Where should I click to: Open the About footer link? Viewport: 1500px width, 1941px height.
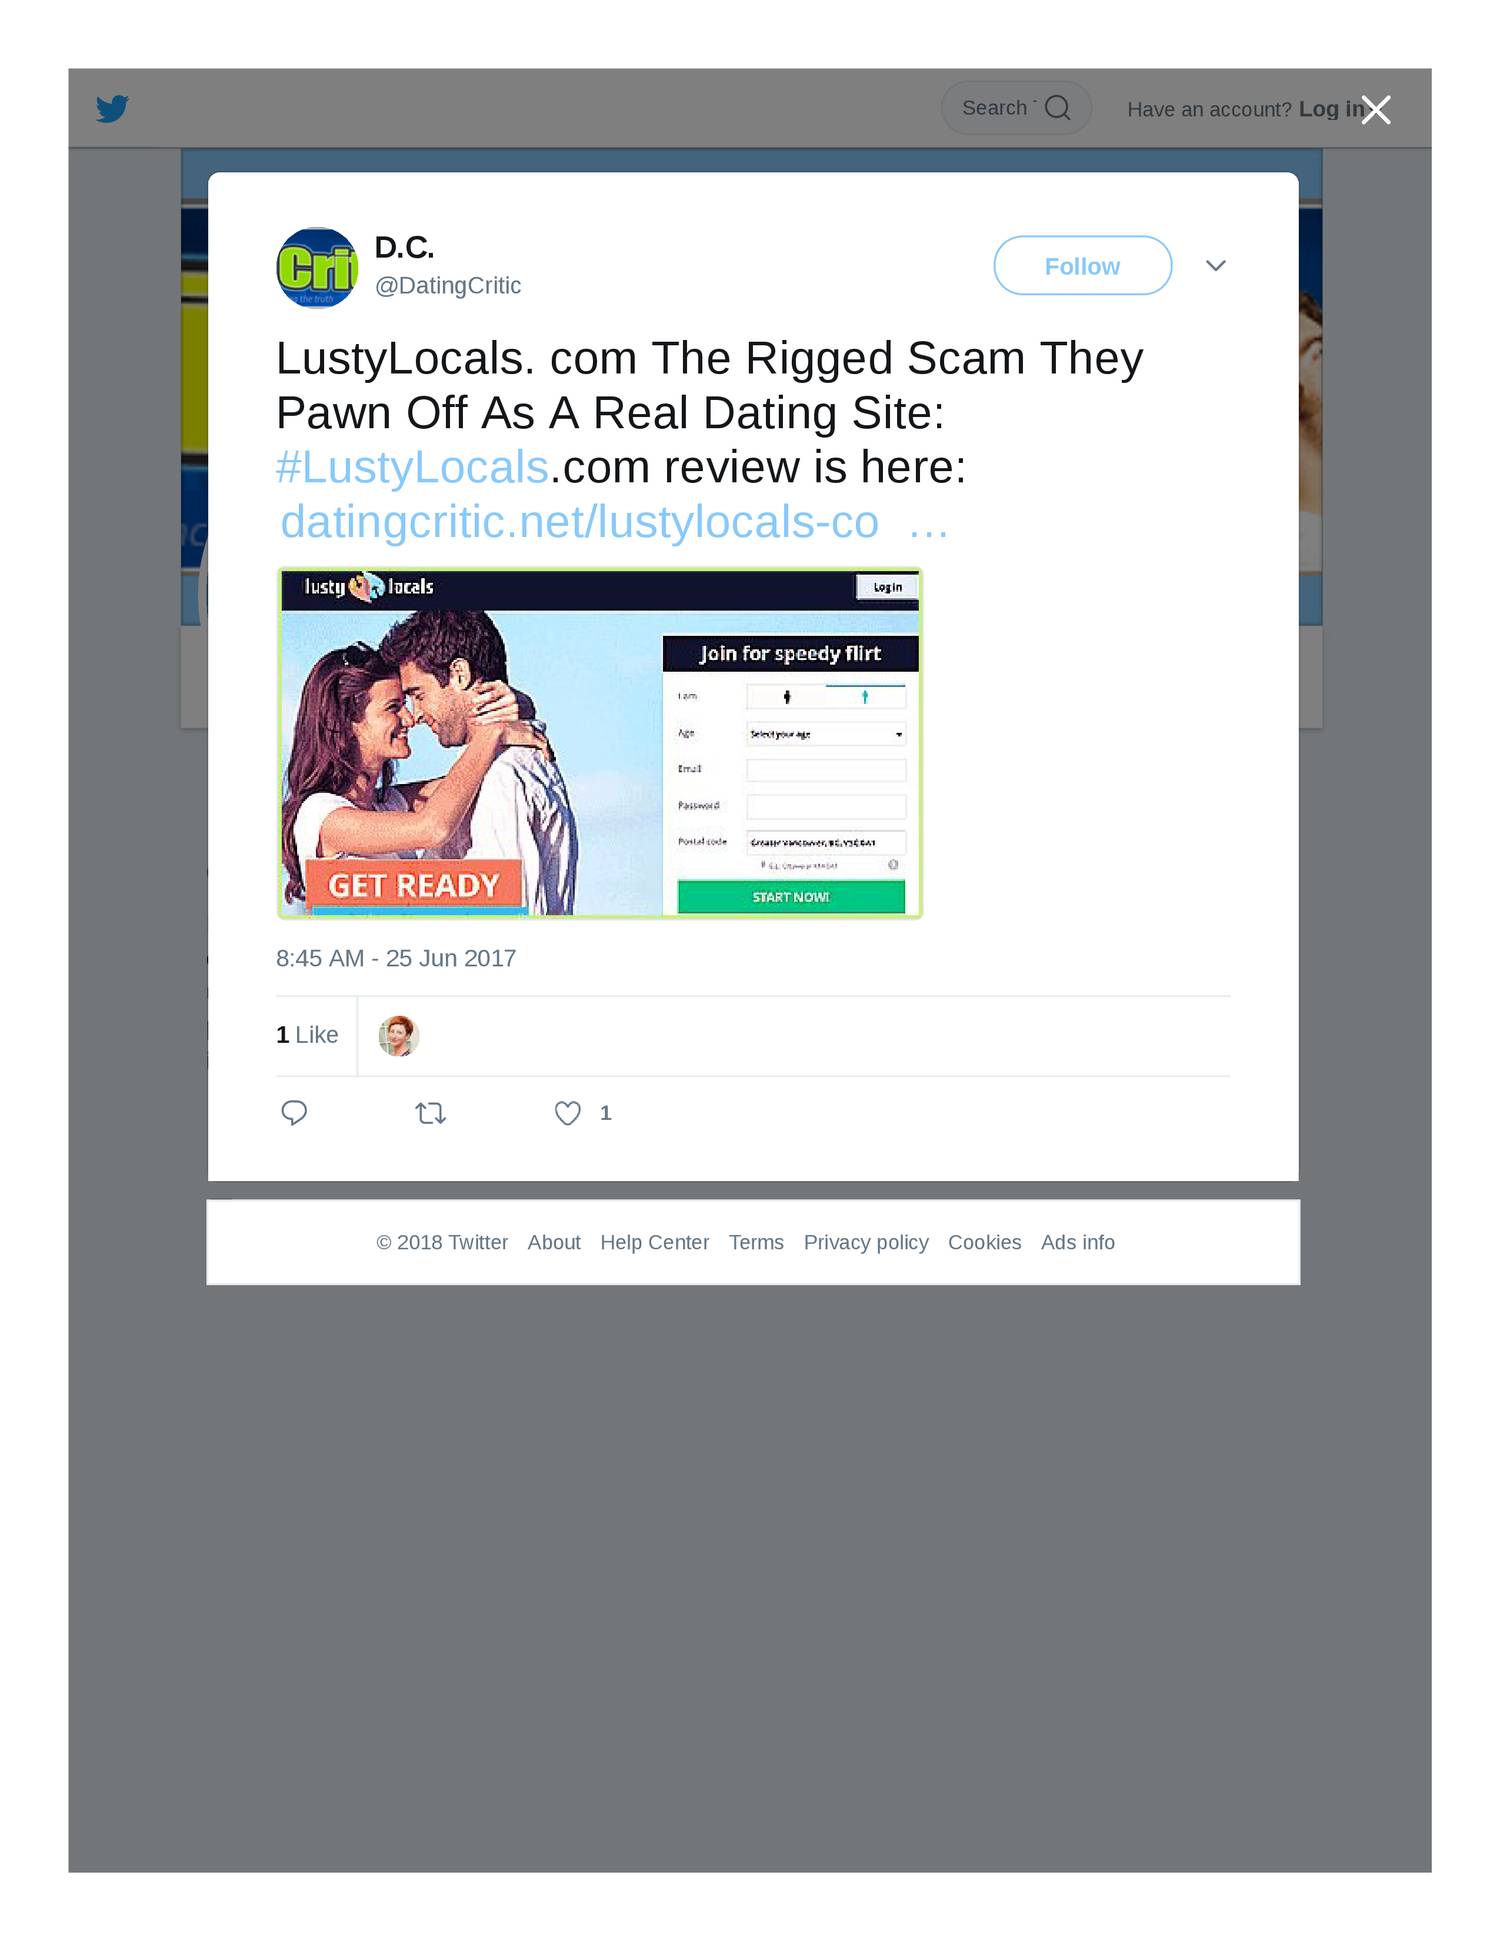554,1242
